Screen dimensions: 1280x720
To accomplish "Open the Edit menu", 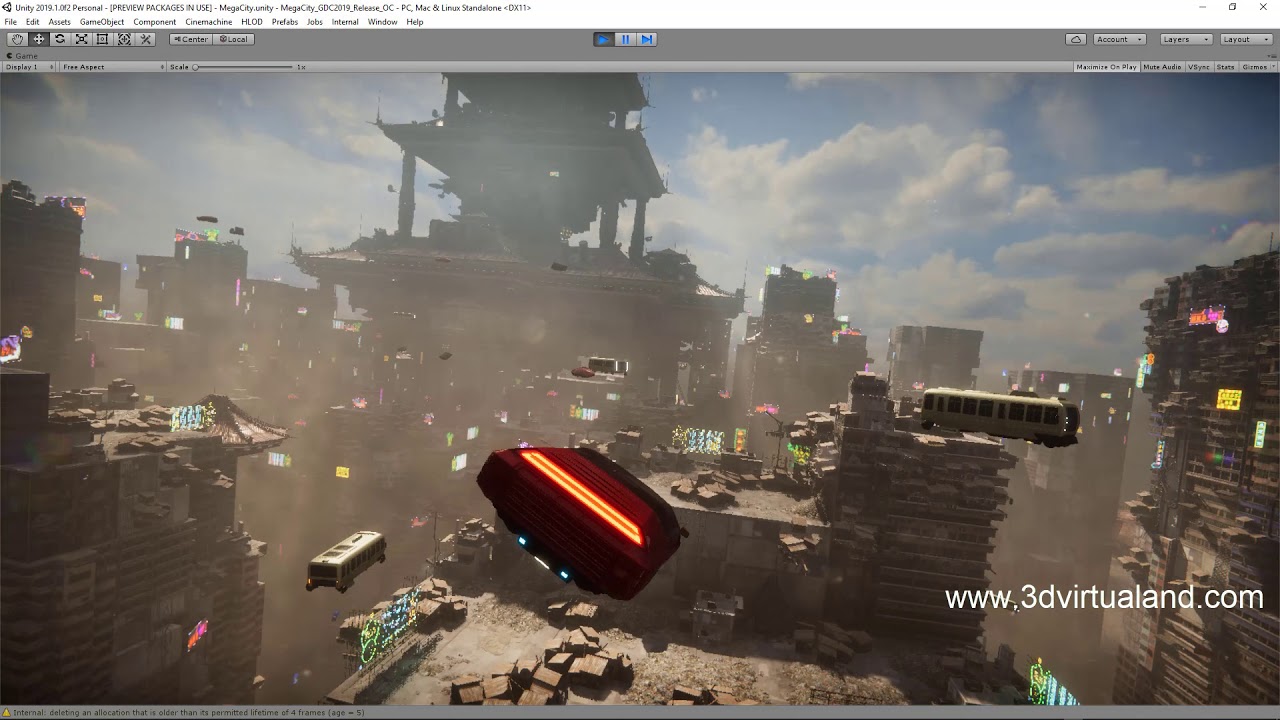I will pyautogui.click(x=33, y=22).
